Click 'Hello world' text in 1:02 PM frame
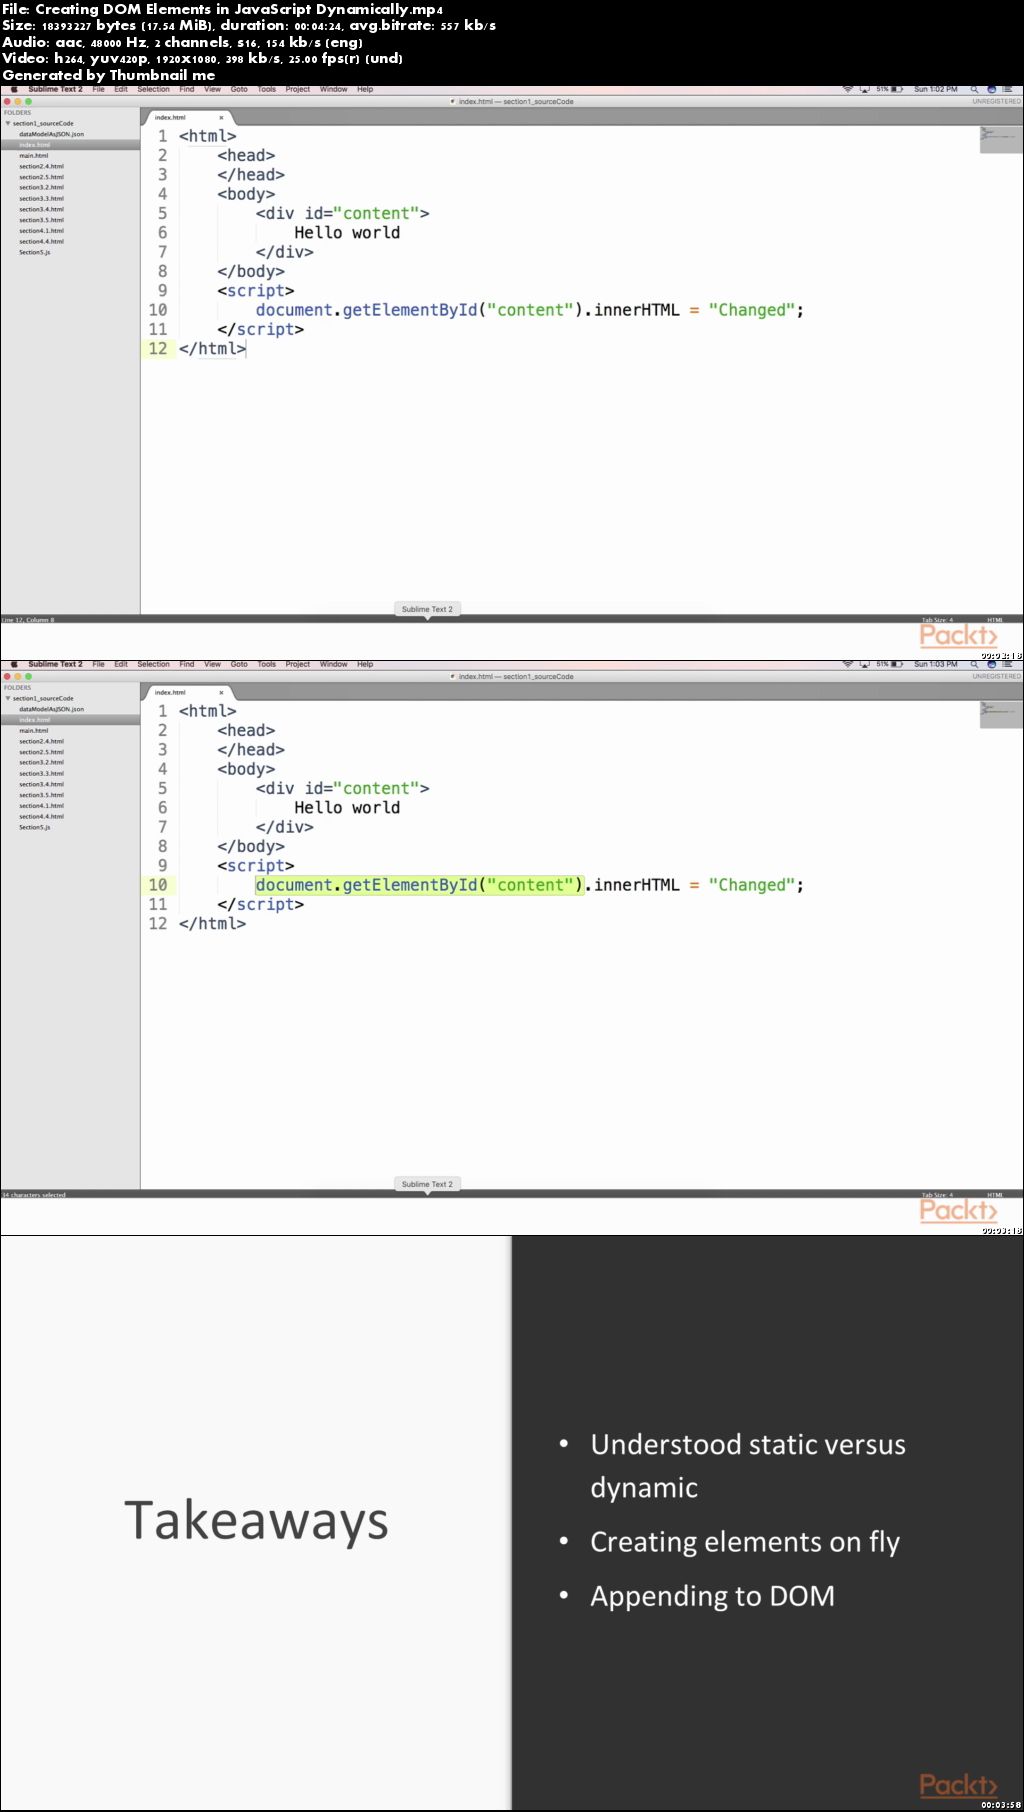Image resolution: width=1024 pixels, height=1812 pixels. (x=347, y=233)
